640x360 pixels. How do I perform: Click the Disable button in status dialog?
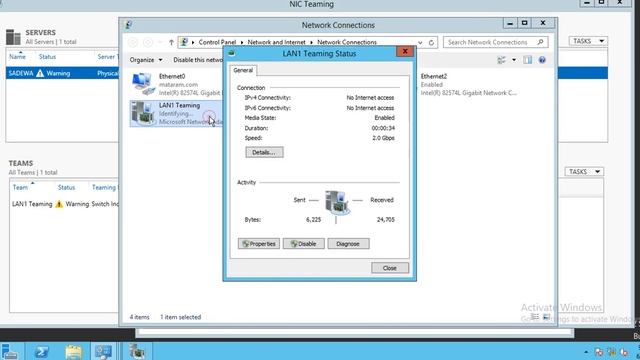[304, 244]
